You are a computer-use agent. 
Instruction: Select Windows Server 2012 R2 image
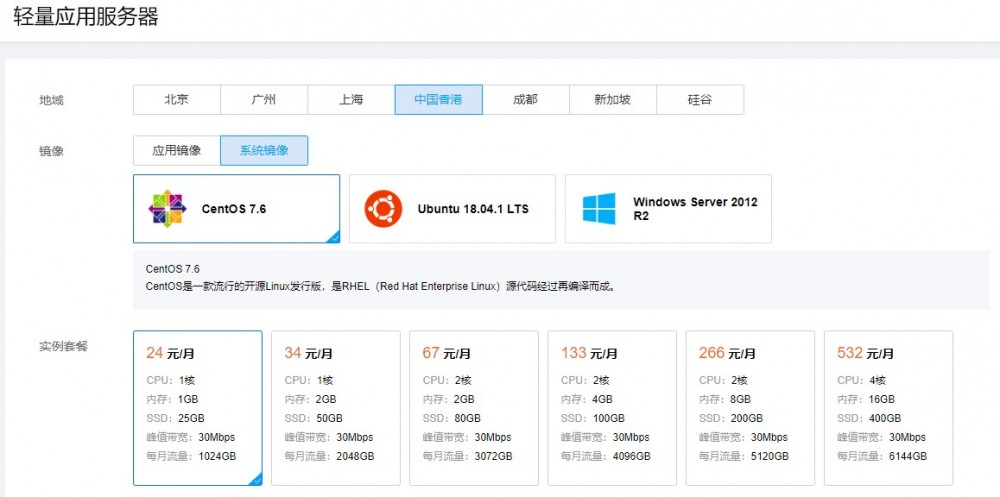(668, 209)
